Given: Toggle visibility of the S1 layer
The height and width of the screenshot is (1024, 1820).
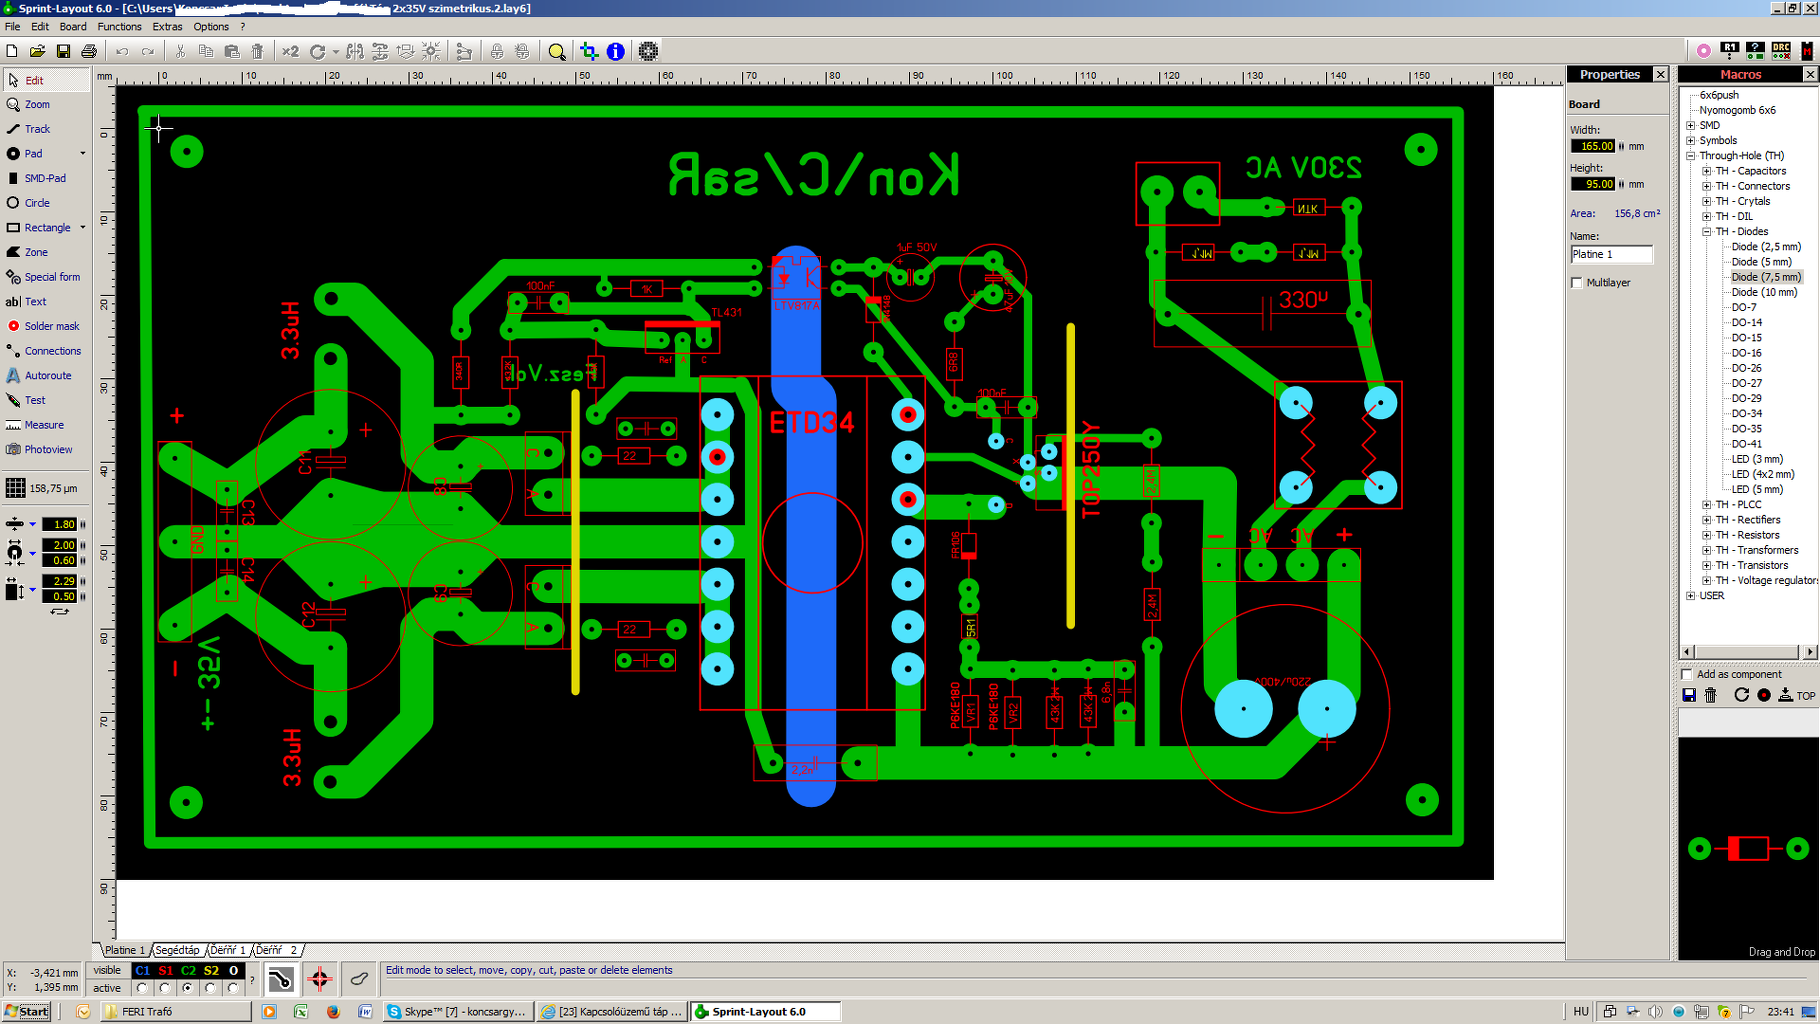Looking at the screenshot, I should [x=165, y=970].
